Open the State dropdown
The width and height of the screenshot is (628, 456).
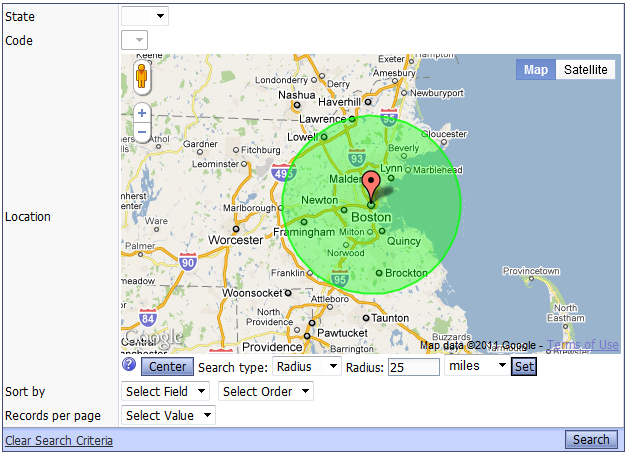pos(145,16)
